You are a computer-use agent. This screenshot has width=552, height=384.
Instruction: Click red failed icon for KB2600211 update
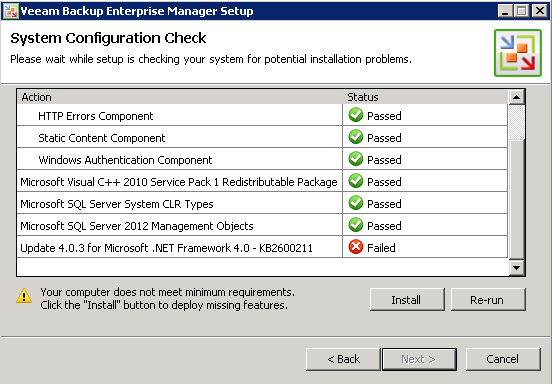[x=356, y=247]
